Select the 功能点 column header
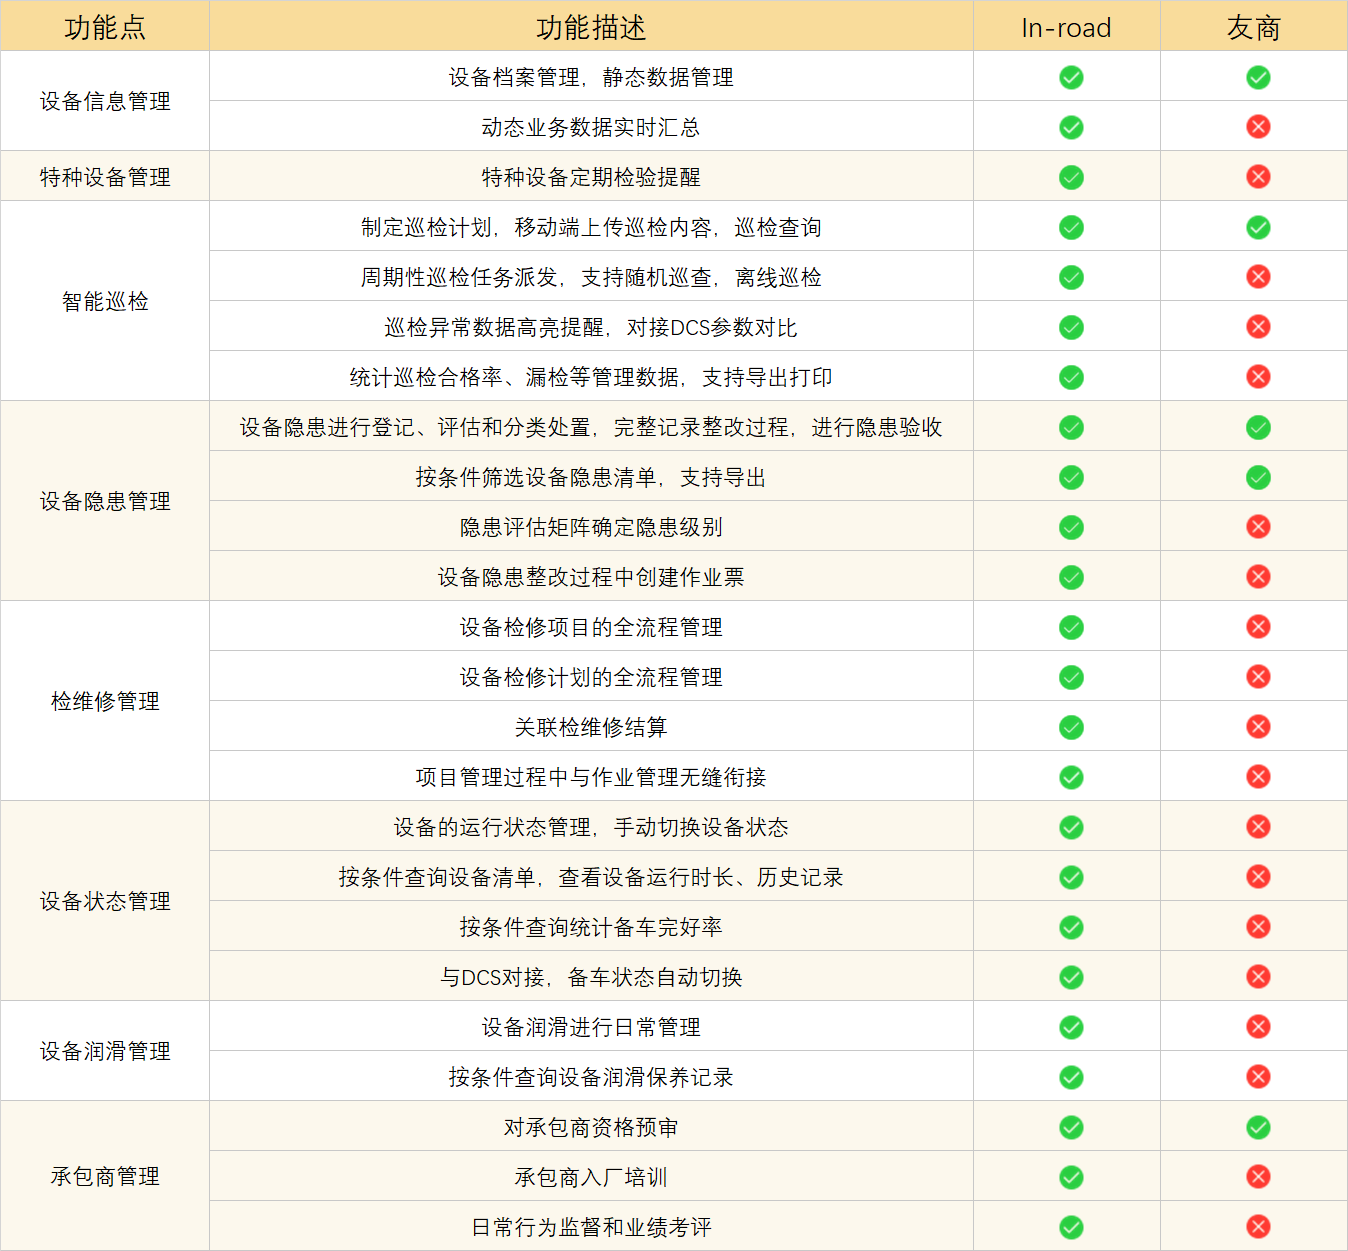1348x1251 pixels. coord(105,27)
